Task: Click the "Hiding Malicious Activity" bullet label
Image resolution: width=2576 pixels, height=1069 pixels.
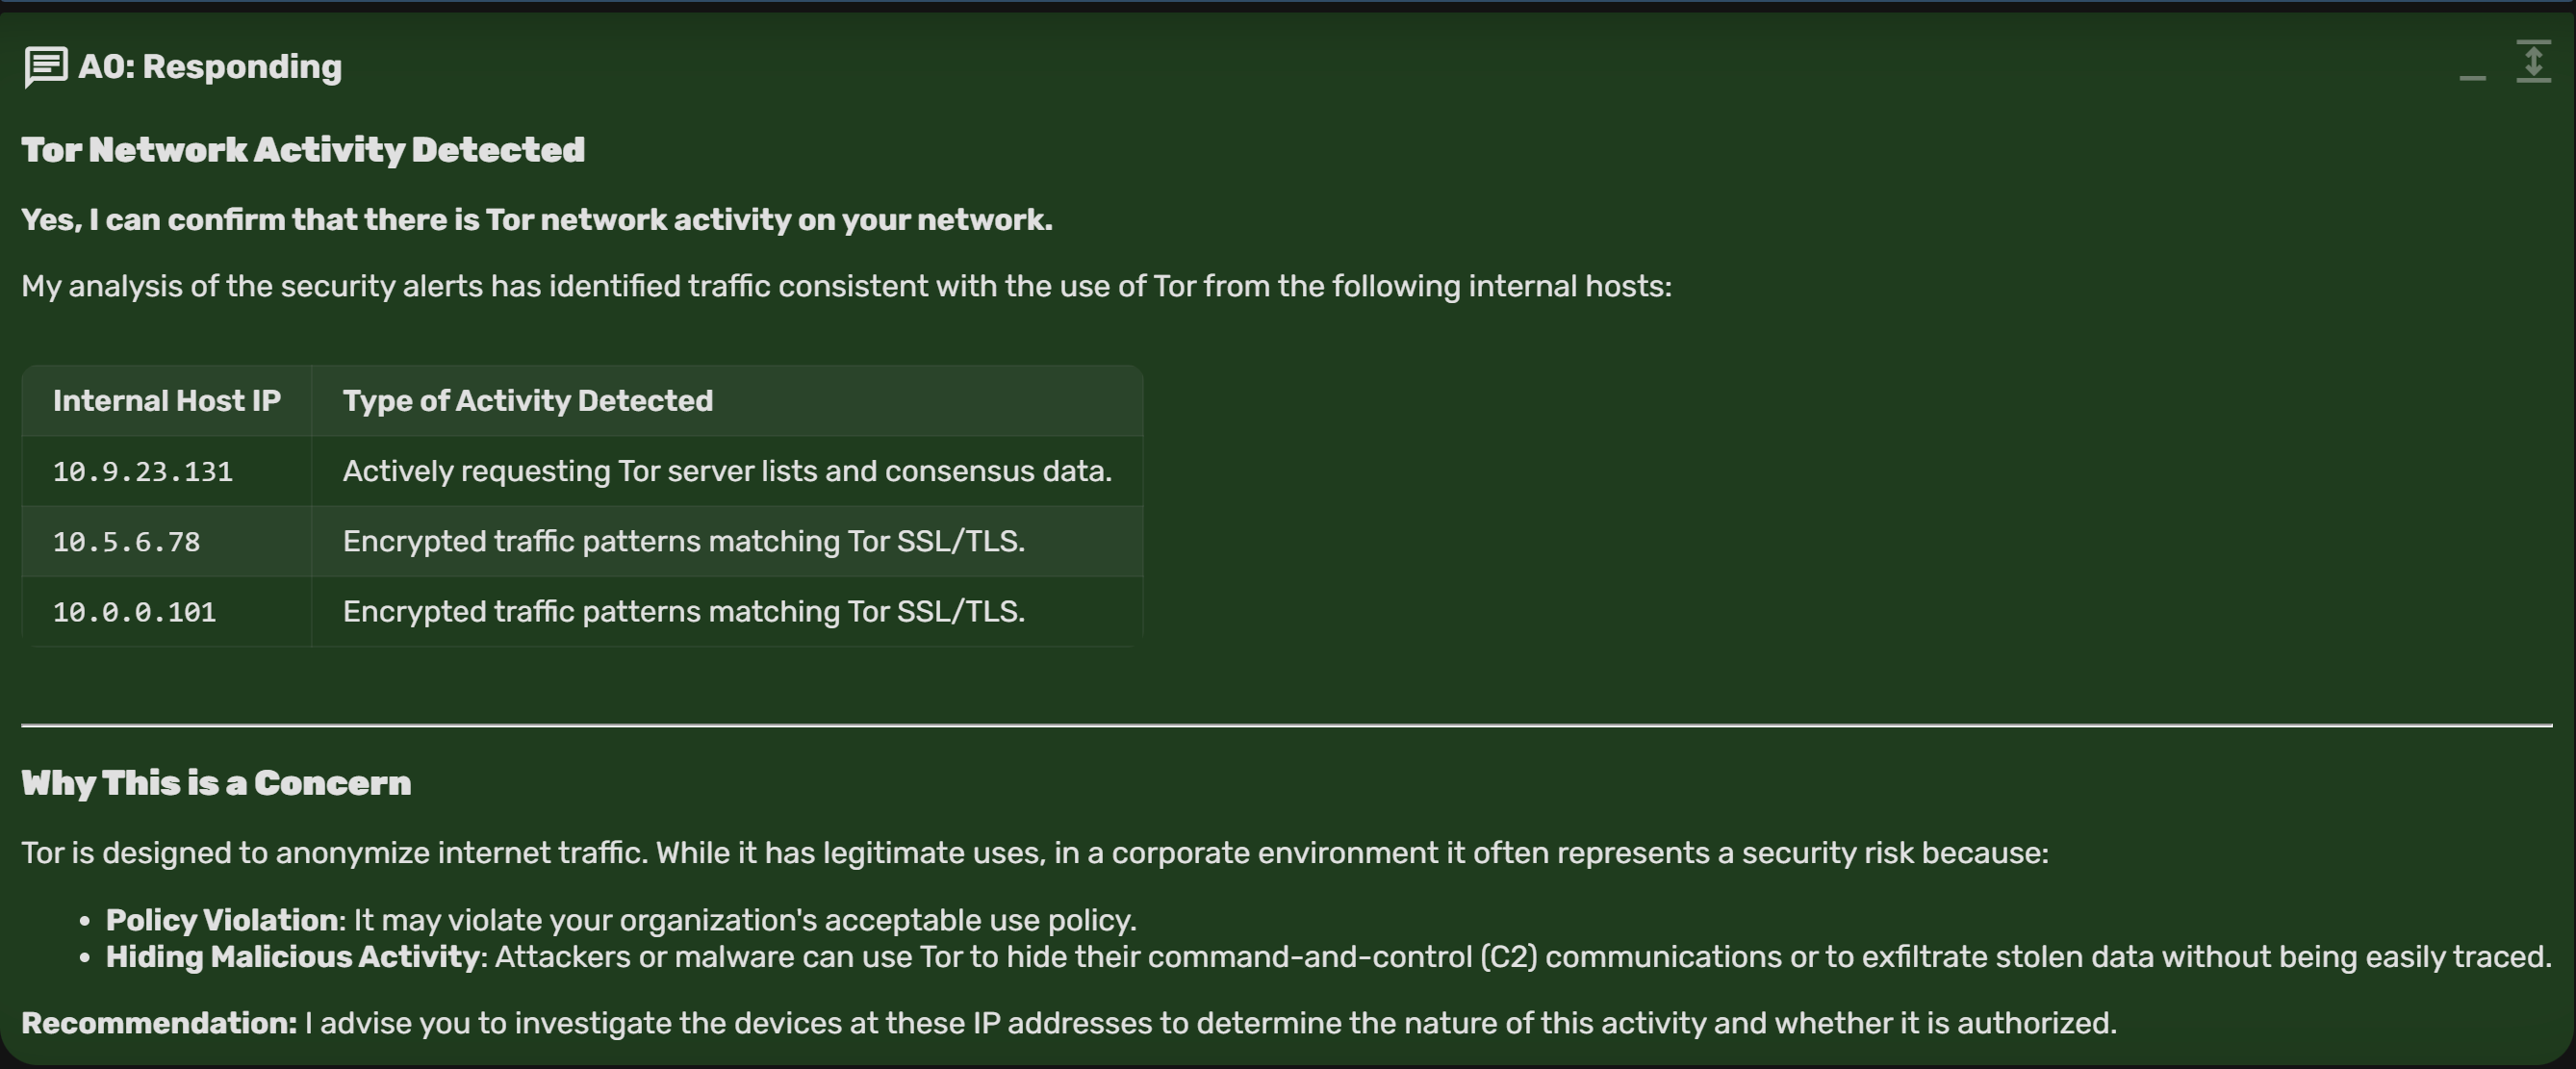Action: pos(293,957)
